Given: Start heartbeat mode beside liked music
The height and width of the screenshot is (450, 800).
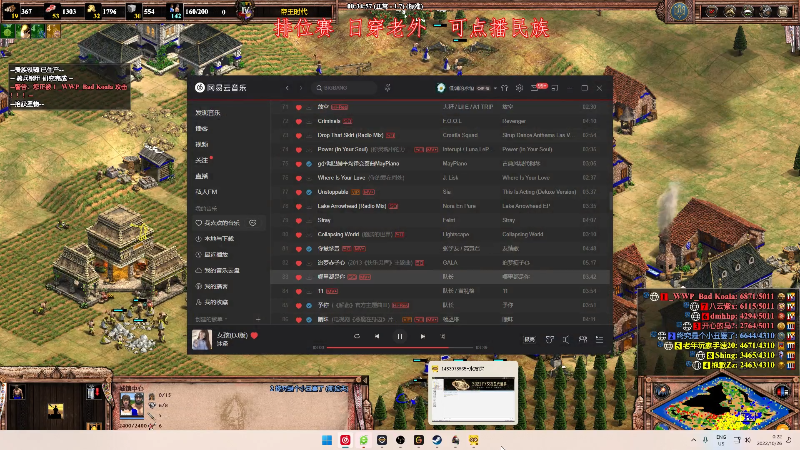Looking at the screenshot, I should pyautogui.click(x=253, y=223).
